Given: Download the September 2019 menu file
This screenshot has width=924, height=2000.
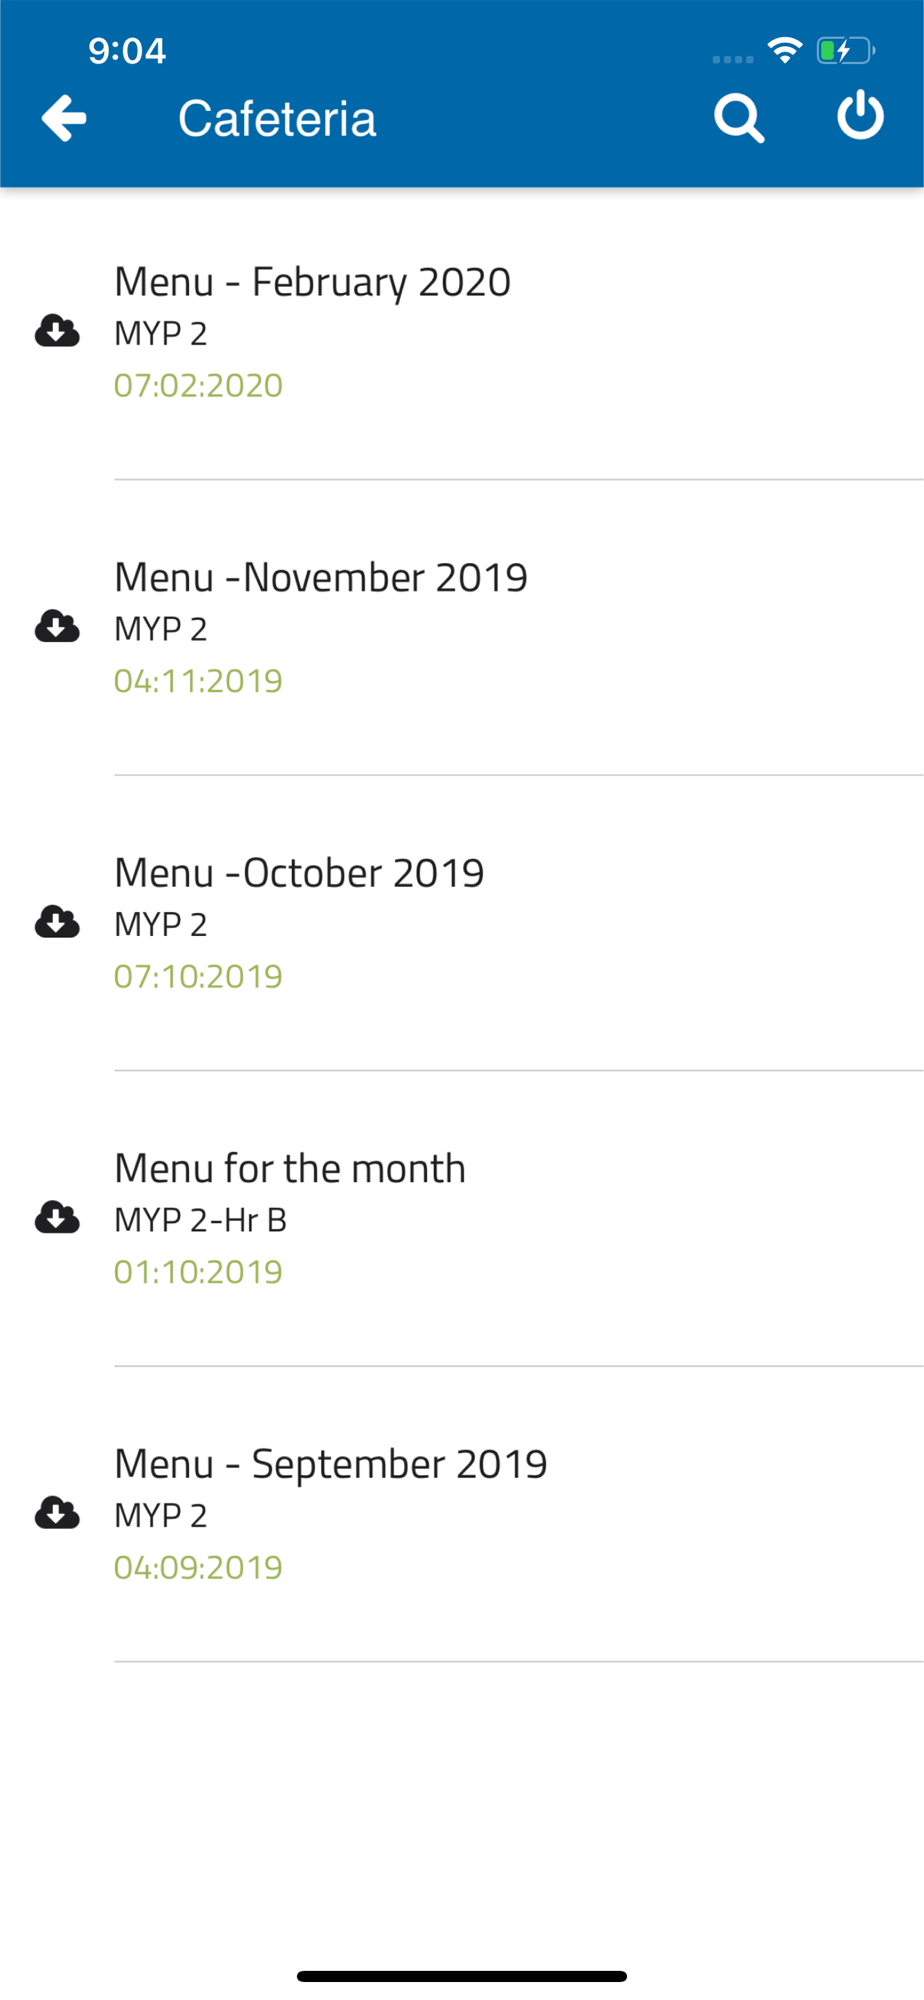Looking at the screenshot, I should tap(57, 1512).
